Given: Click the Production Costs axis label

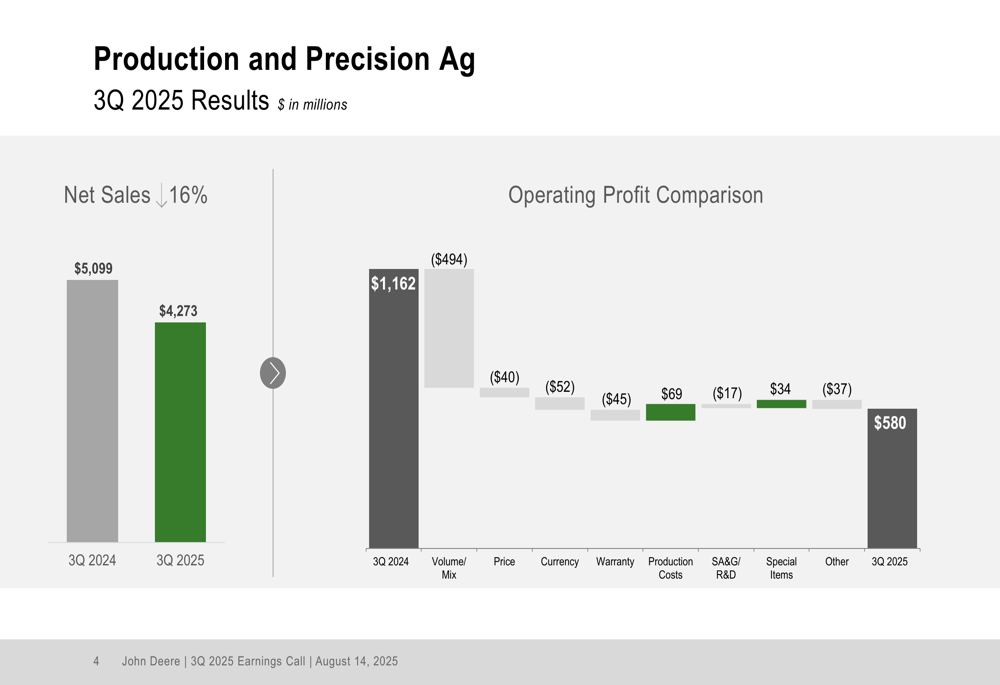Looking at the screenshot, I should [670, 568].
